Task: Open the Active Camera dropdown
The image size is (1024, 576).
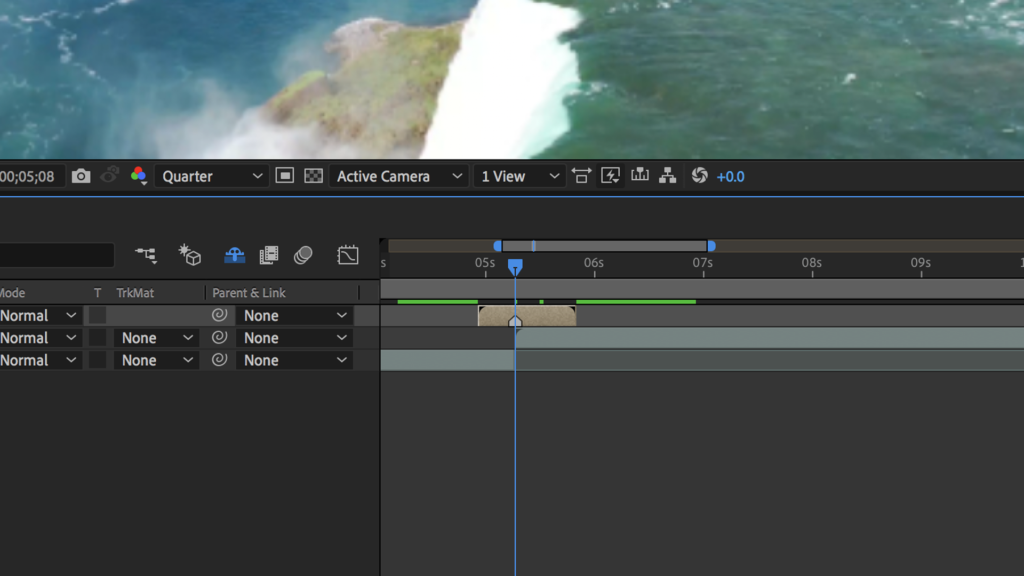Action: (399, 176)
